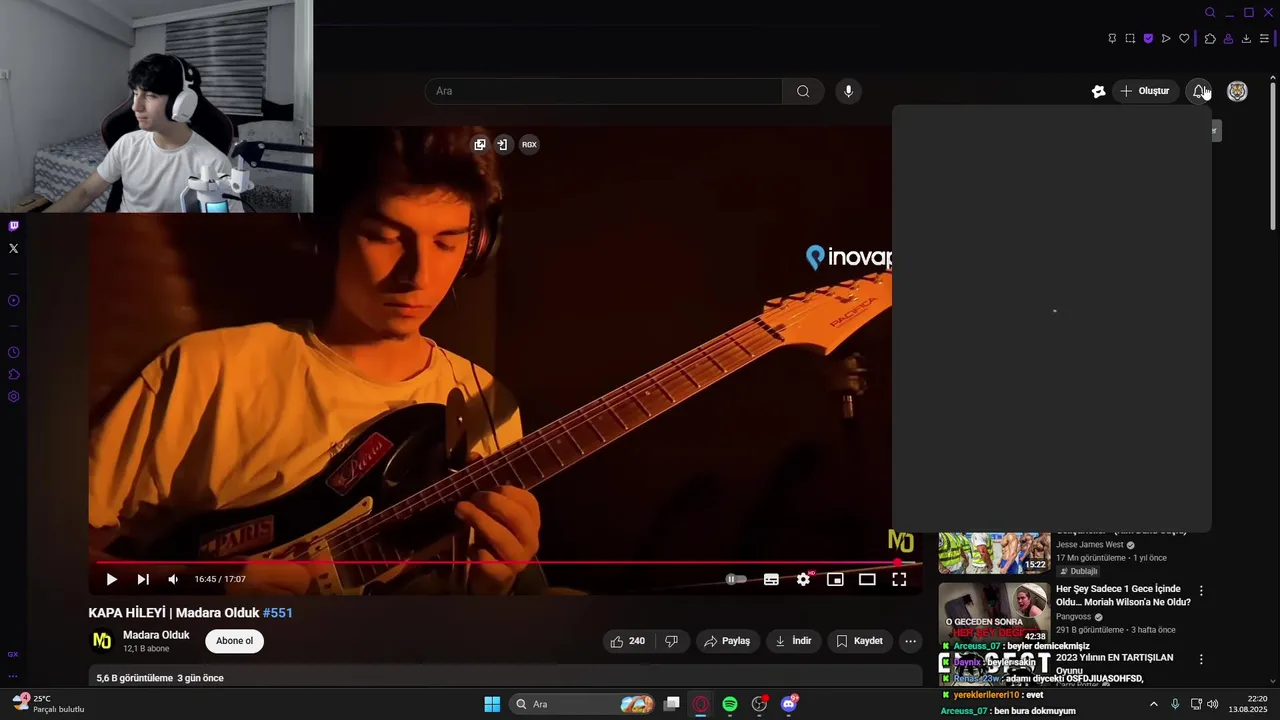Screen dimensions: 1280x720
Task: Play the video
Action: pyautogui.click(x=111, y=579)
